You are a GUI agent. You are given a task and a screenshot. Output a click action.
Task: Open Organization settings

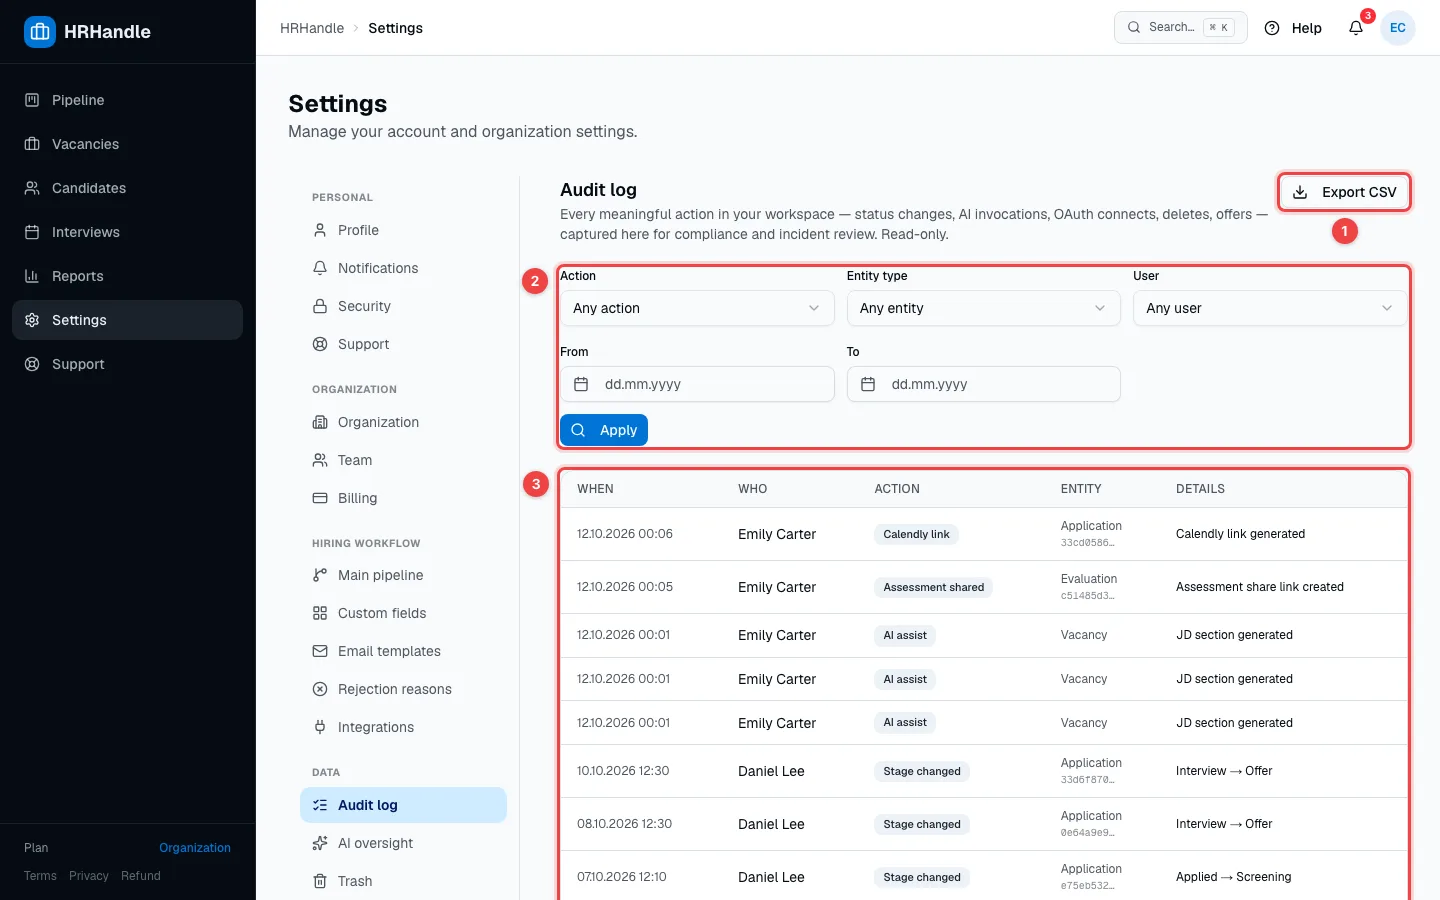(x=403, y=422)
